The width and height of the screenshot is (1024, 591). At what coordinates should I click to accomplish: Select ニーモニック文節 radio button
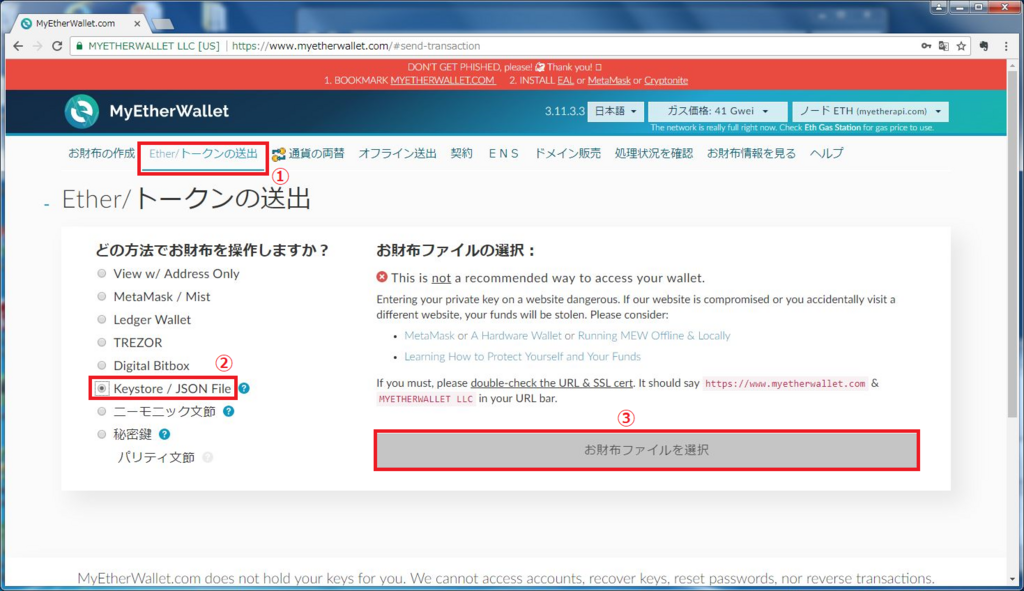point(102,411)
